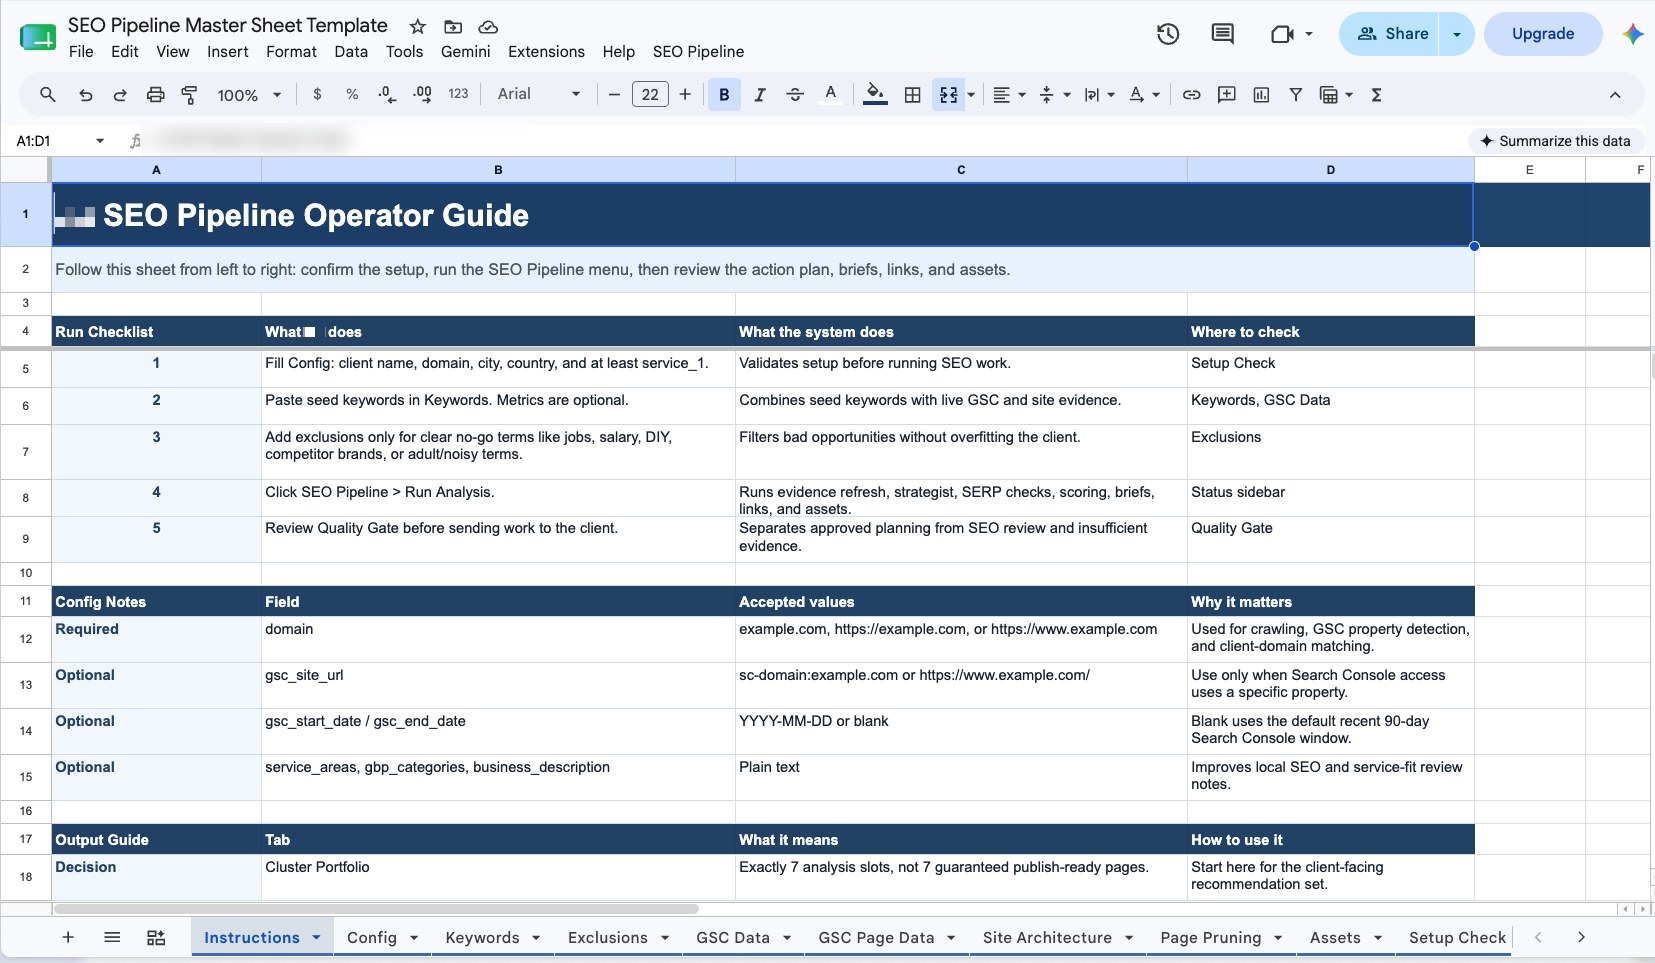Decrease font size with minus button
1655x963 pixels.
(x=614, y=94)
